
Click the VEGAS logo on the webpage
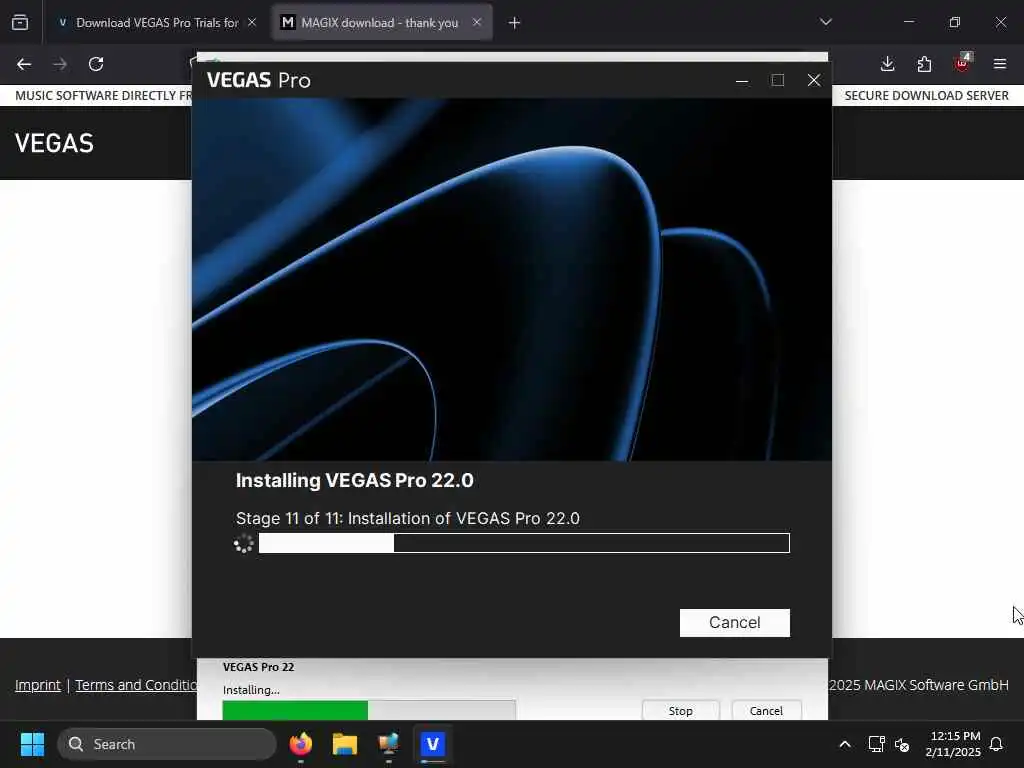(54, 143)
